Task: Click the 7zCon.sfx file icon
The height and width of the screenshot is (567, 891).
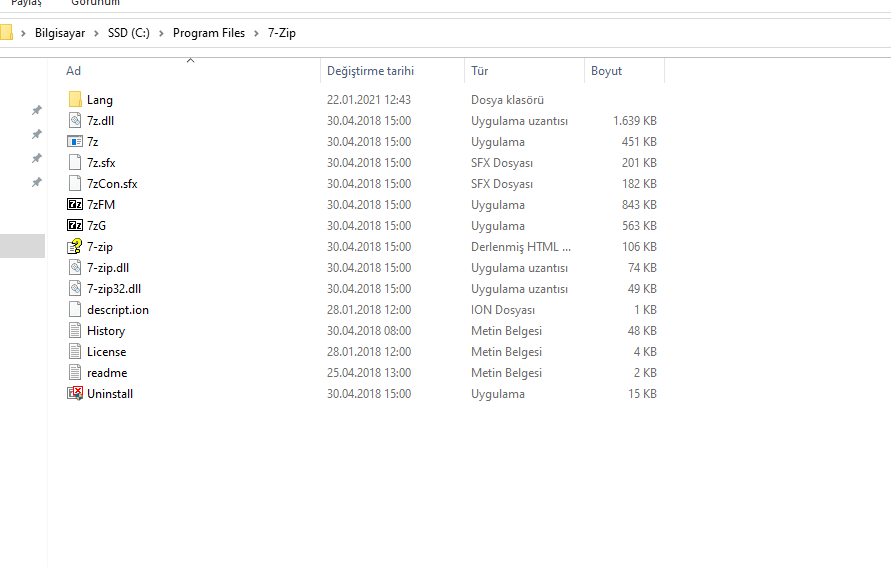Action: tap(75, 184)
